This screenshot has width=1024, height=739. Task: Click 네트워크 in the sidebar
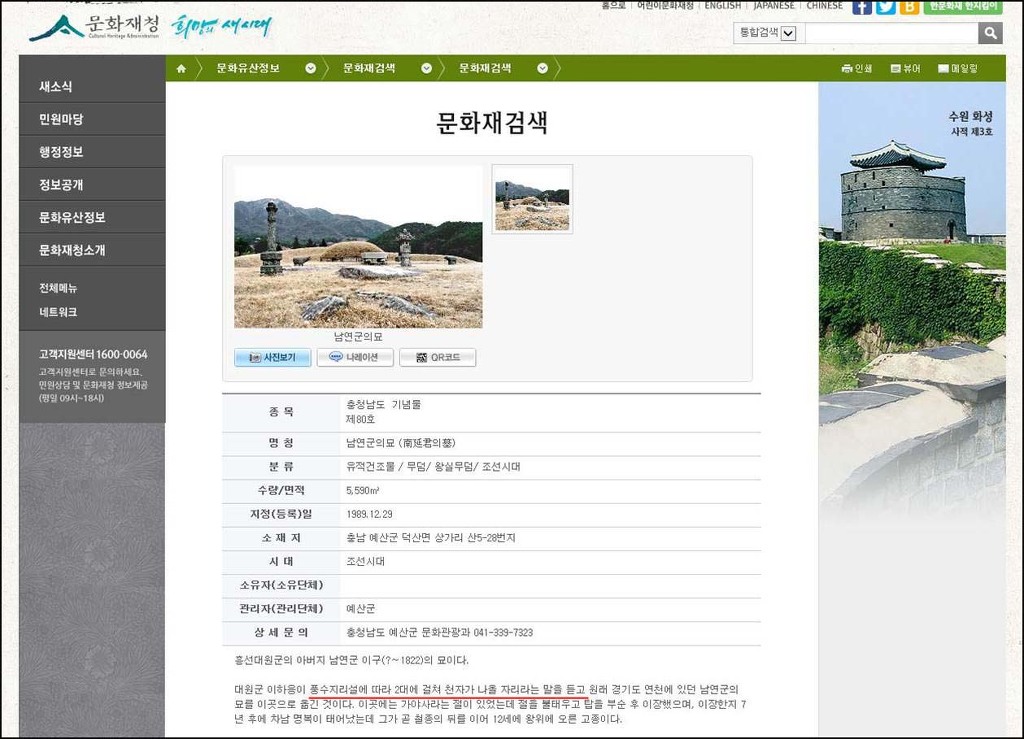point(58,312)
